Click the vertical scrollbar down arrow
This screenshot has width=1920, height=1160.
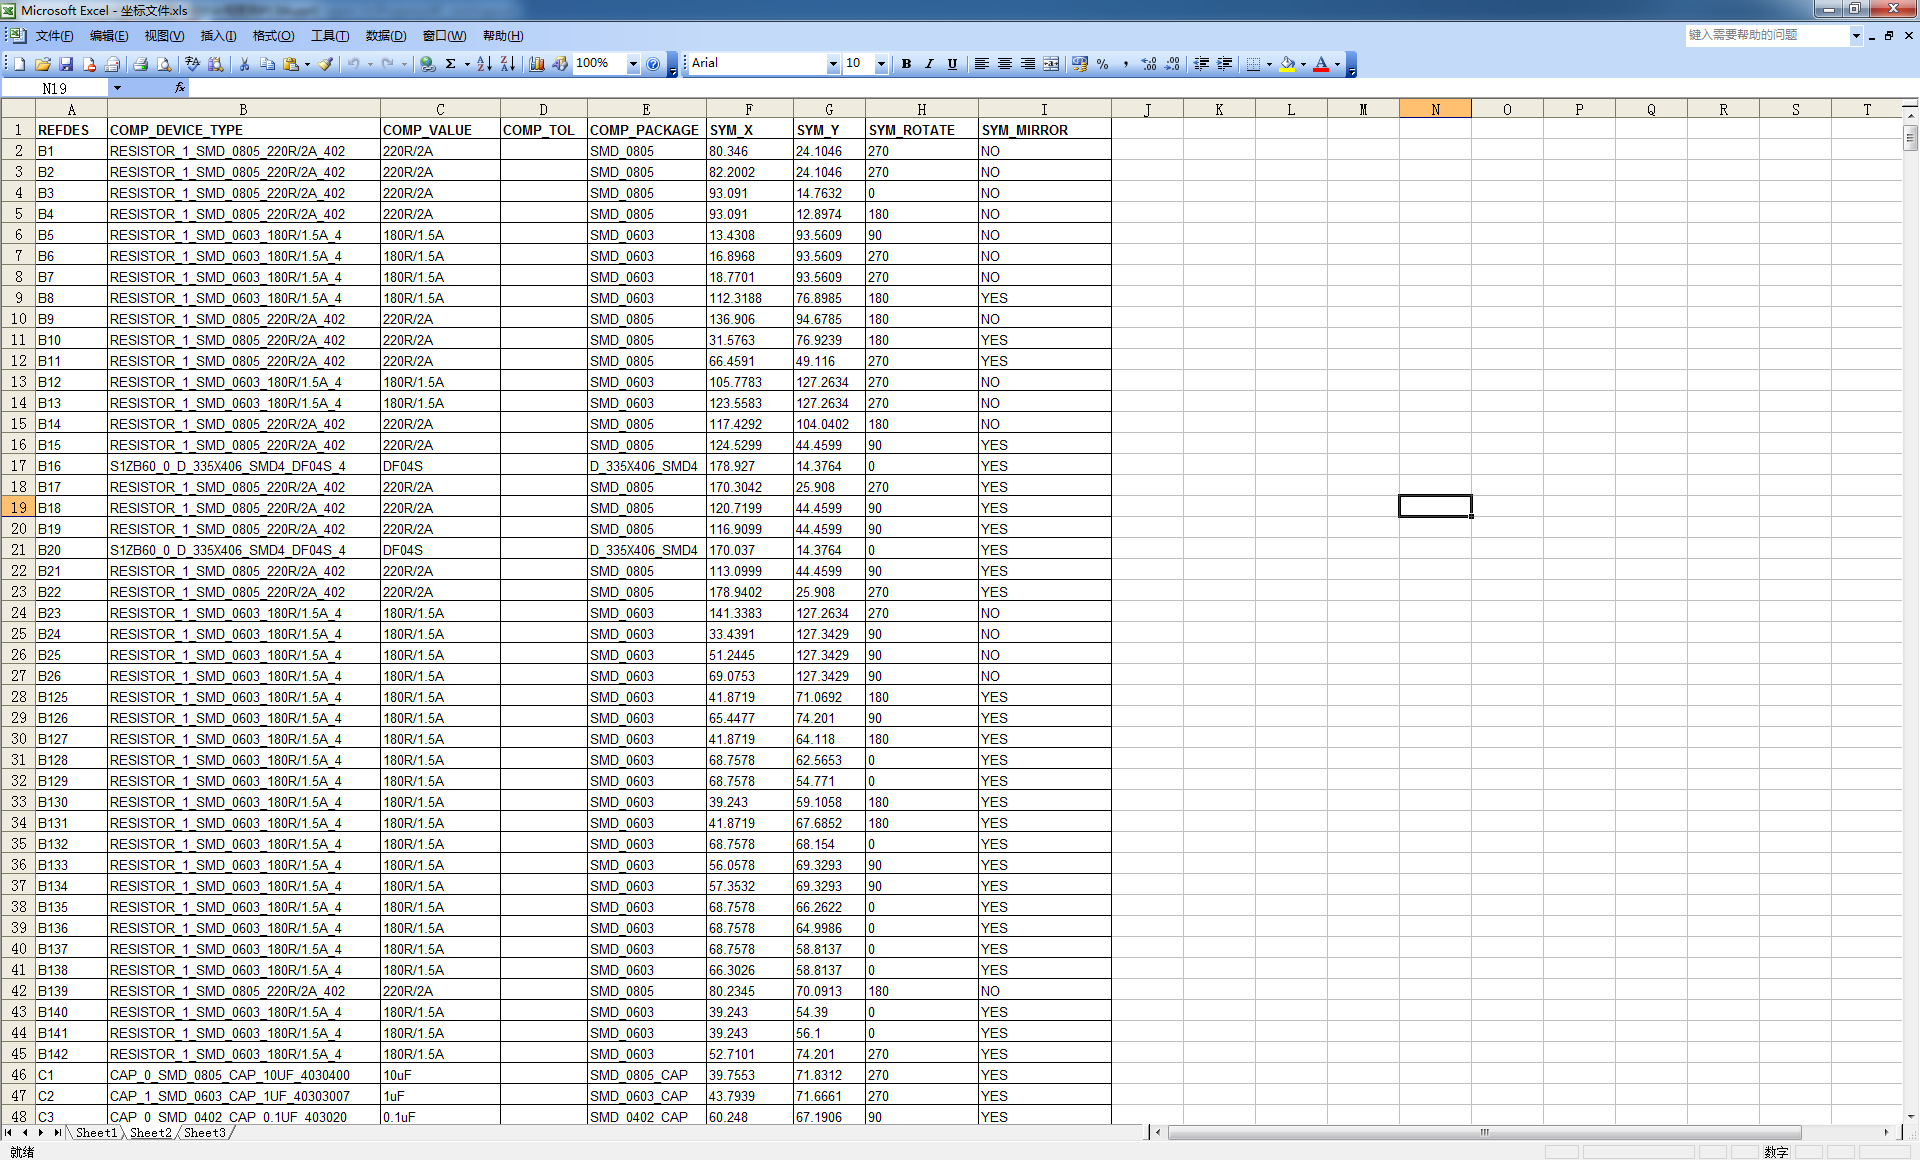[1911, 1116]
